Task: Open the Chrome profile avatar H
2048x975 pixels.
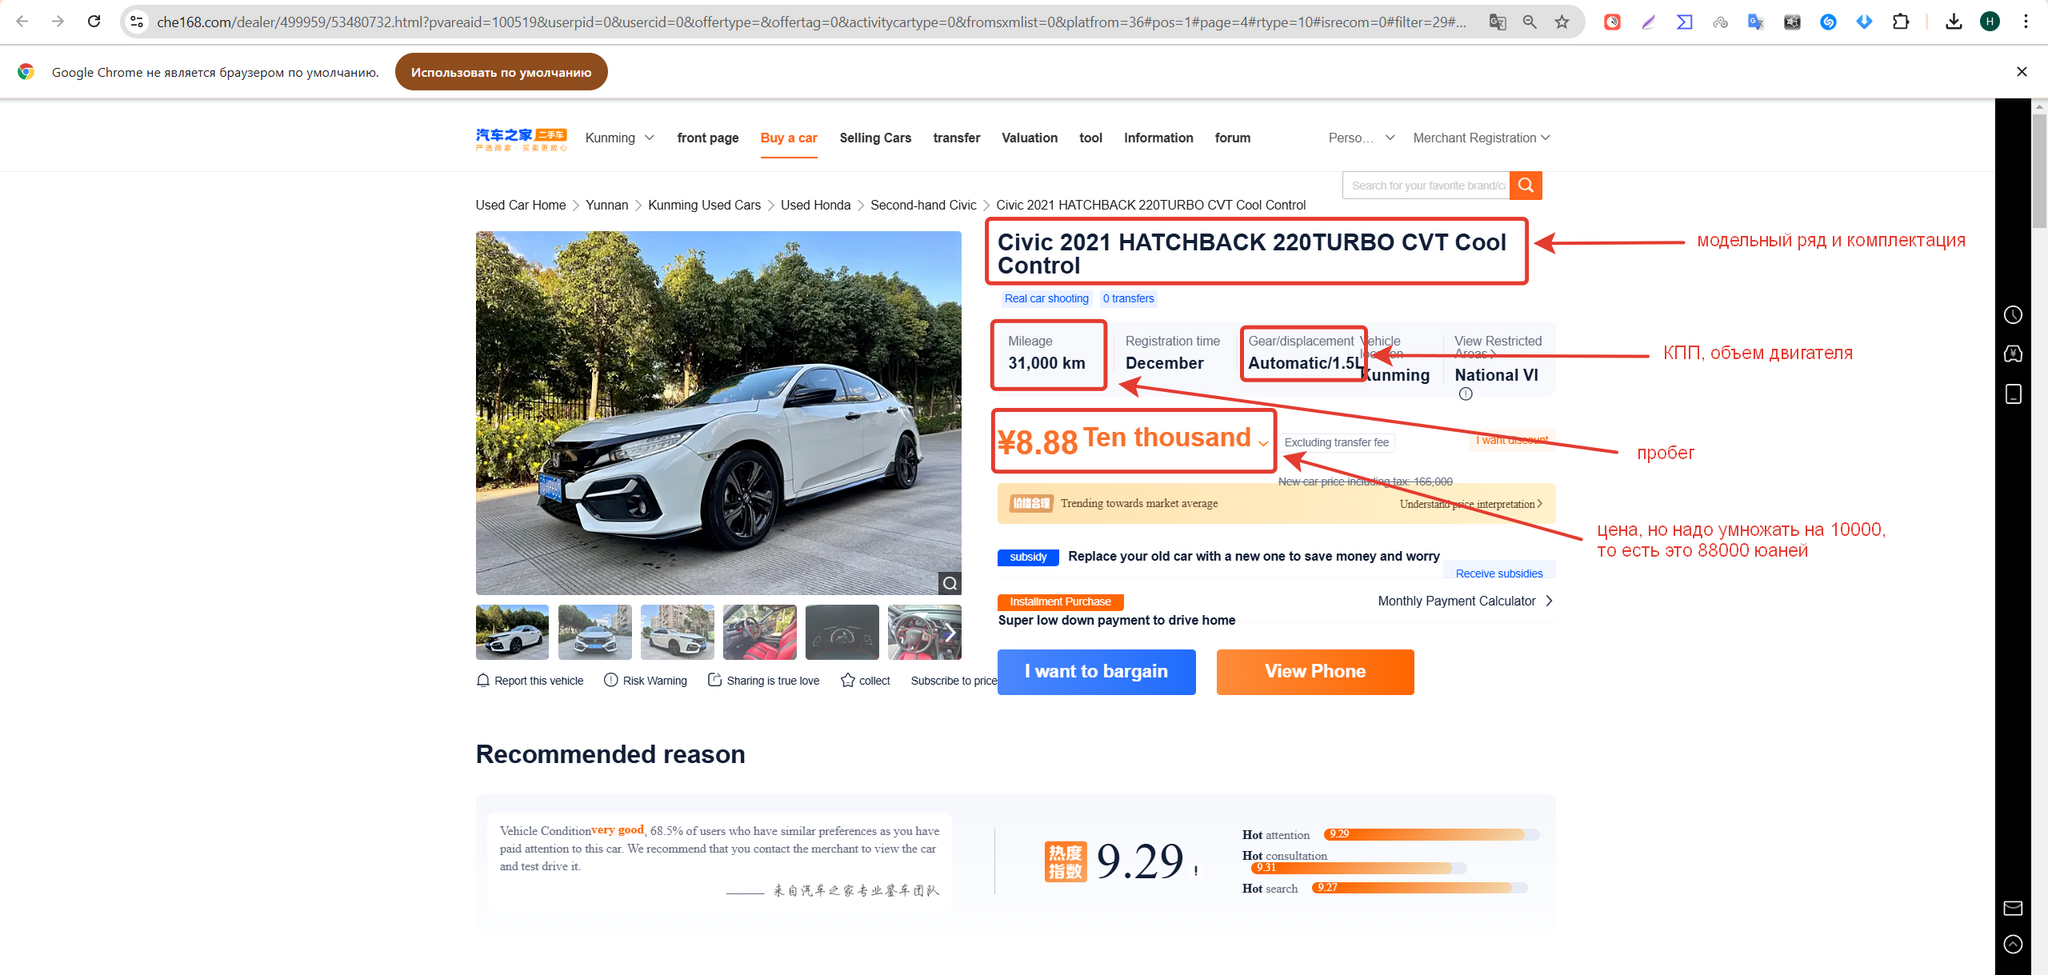Action: click(x=1990, y=21)
